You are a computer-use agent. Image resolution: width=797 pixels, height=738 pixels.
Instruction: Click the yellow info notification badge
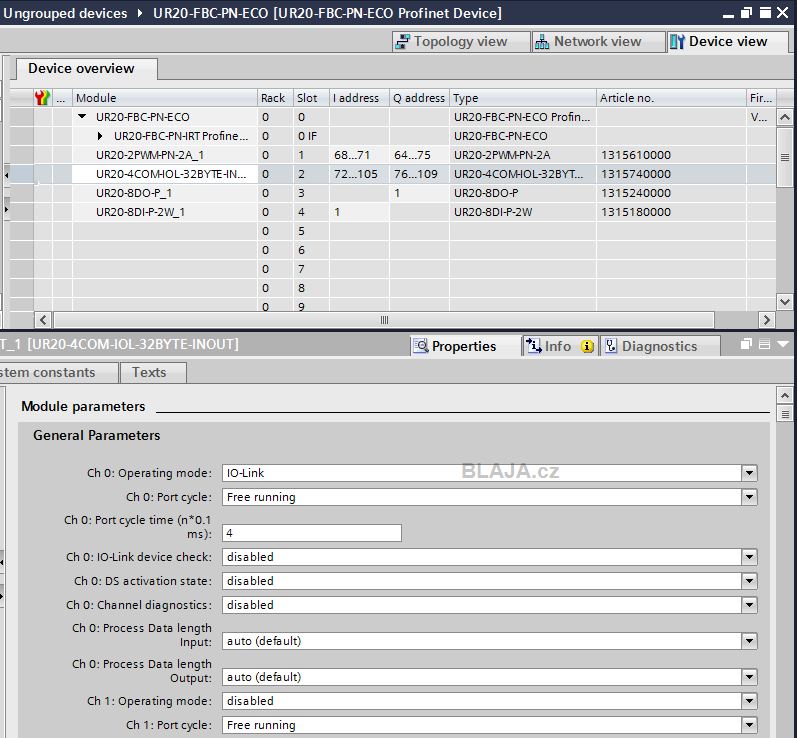(587, 347)
